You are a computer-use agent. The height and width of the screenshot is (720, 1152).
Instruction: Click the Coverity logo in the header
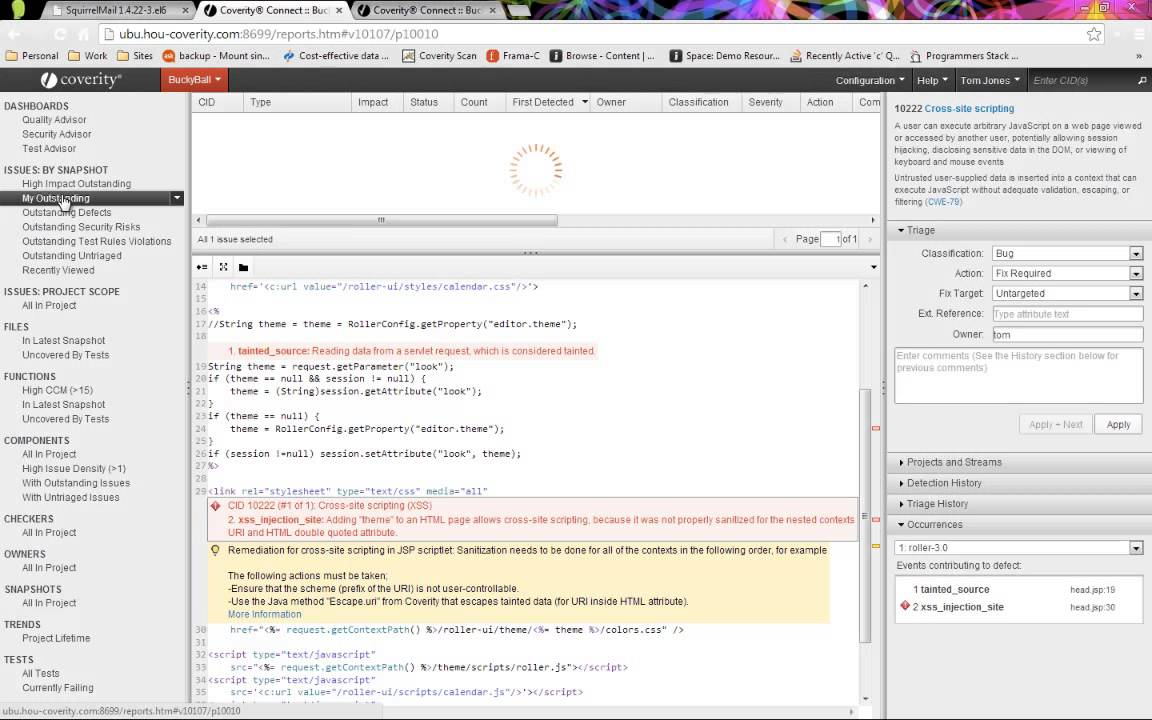point(82,79)
